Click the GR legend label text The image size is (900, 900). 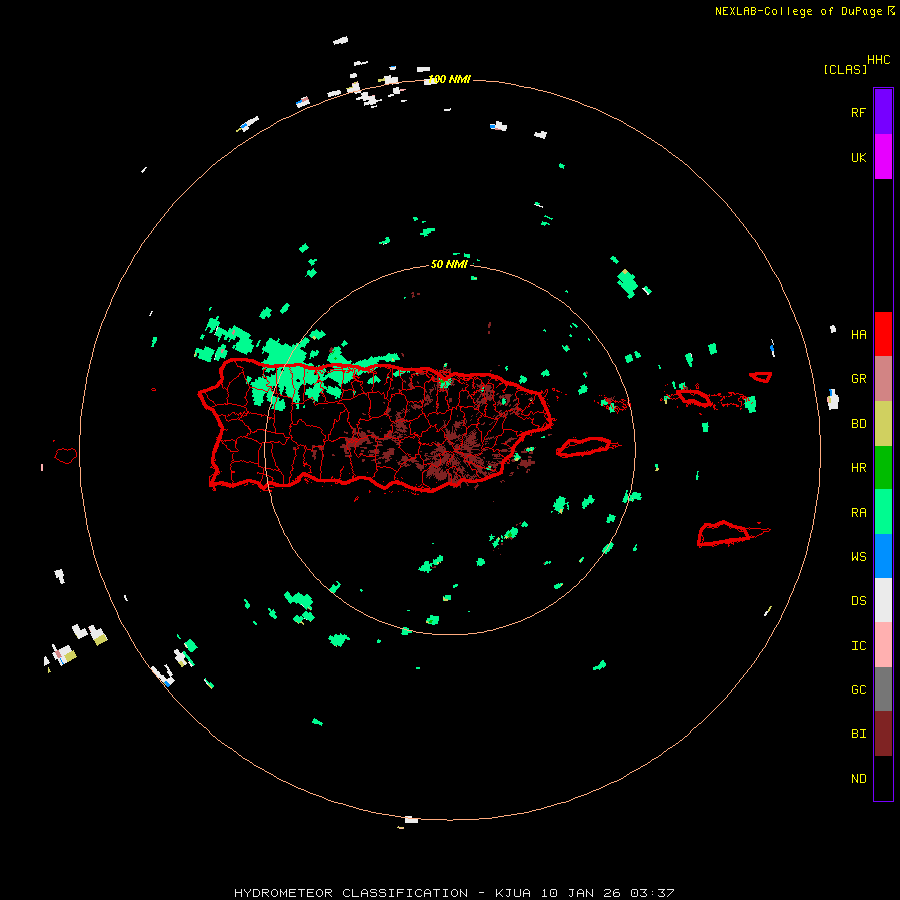pyautogui.click(x=858, y=379)
